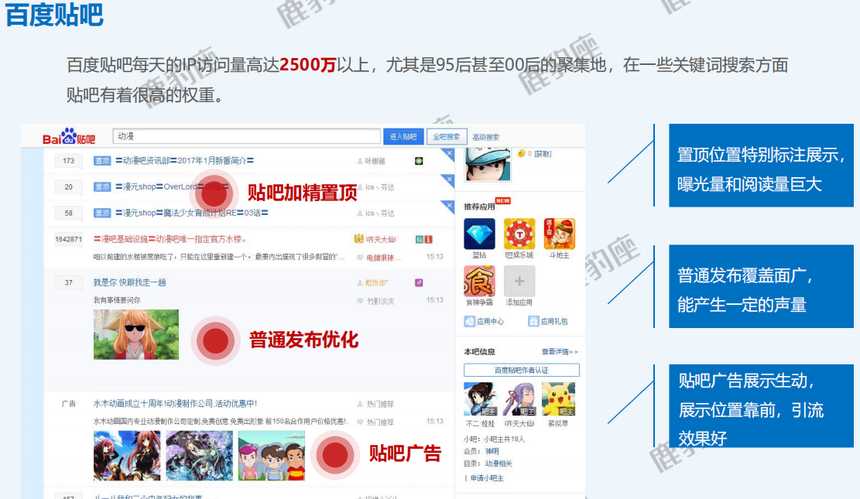Open the ad link 水木动画成立十周年
This screenshot has width=860, height=499.
(175, 404)
